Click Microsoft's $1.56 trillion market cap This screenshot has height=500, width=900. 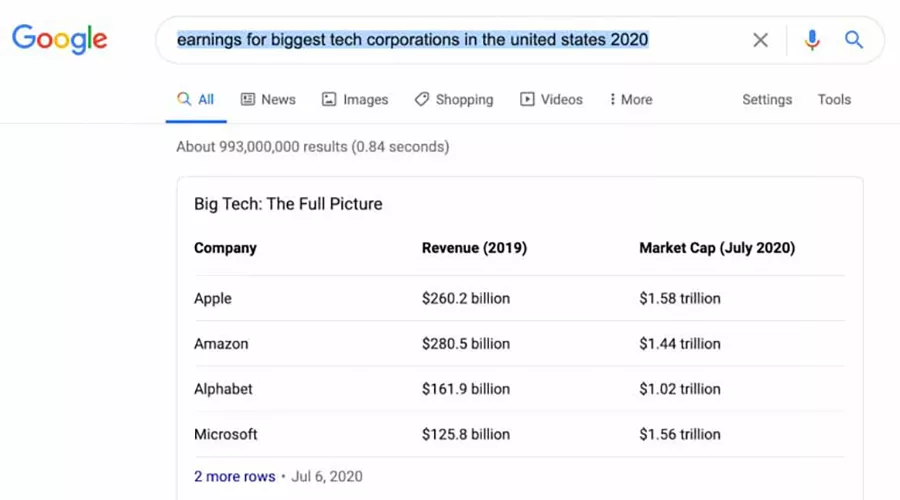click(680, 434)
